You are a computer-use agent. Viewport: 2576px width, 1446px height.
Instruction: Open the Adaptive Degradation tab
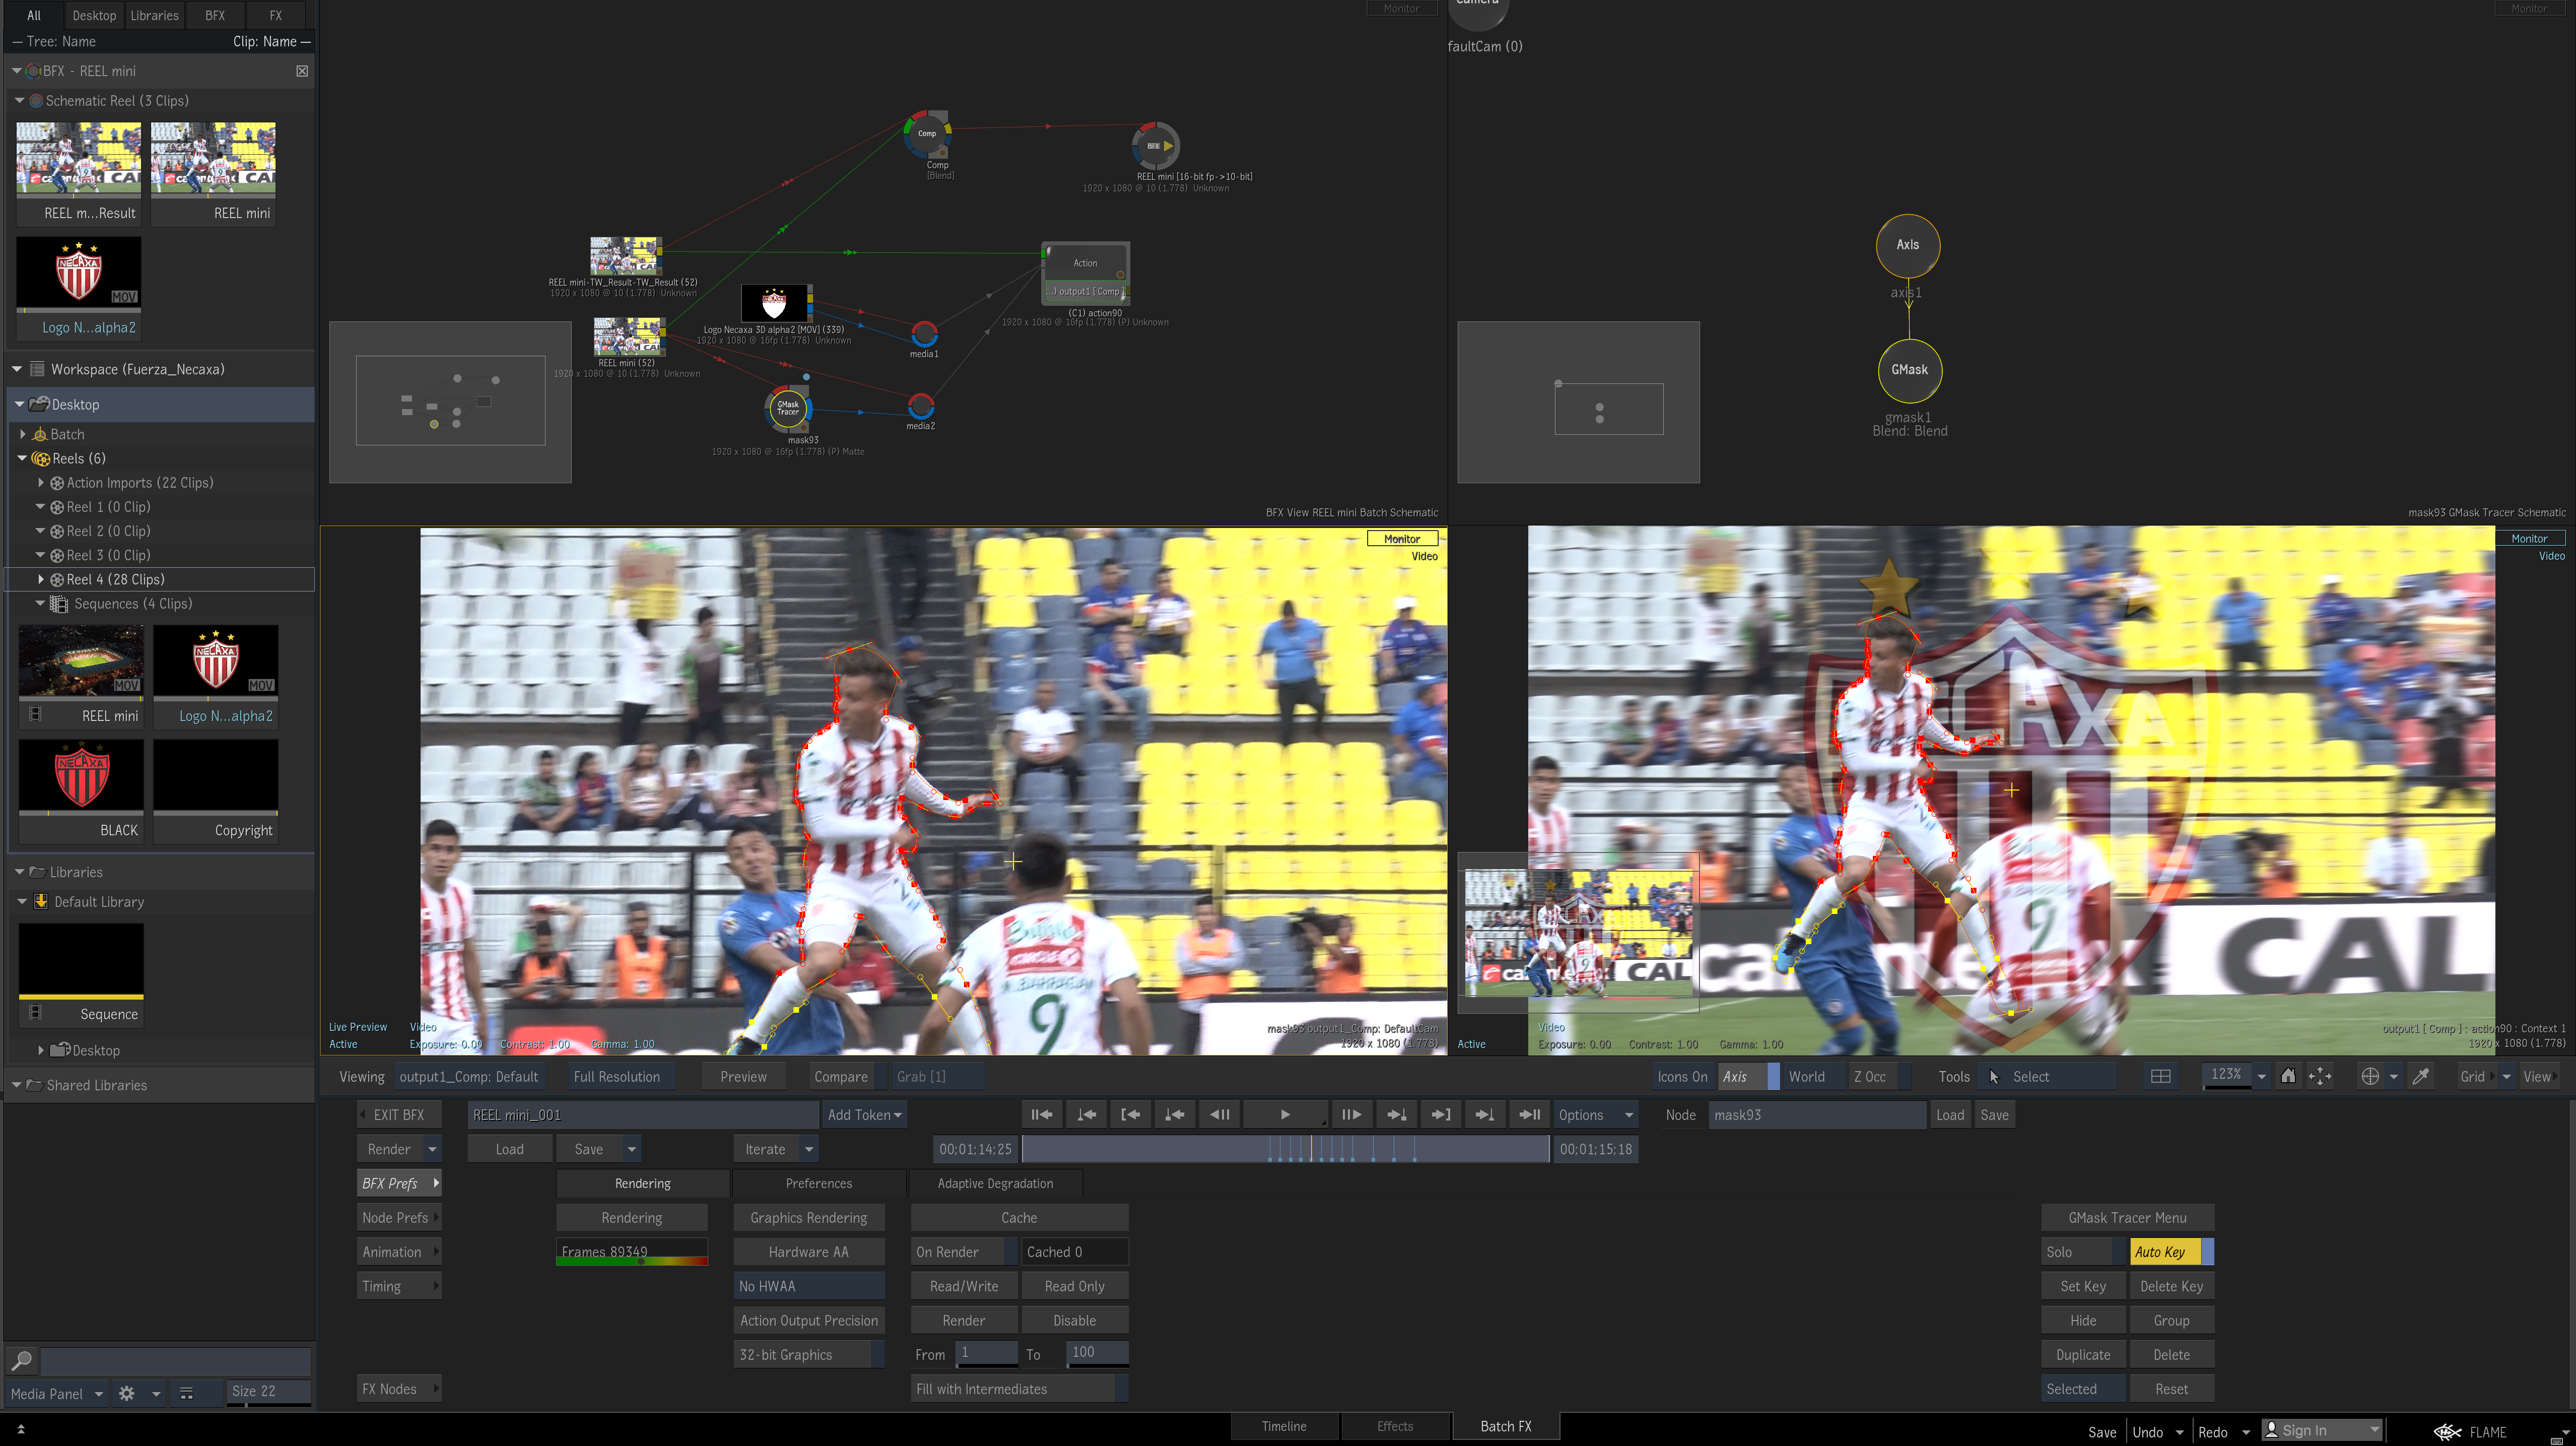[994, 1183]
